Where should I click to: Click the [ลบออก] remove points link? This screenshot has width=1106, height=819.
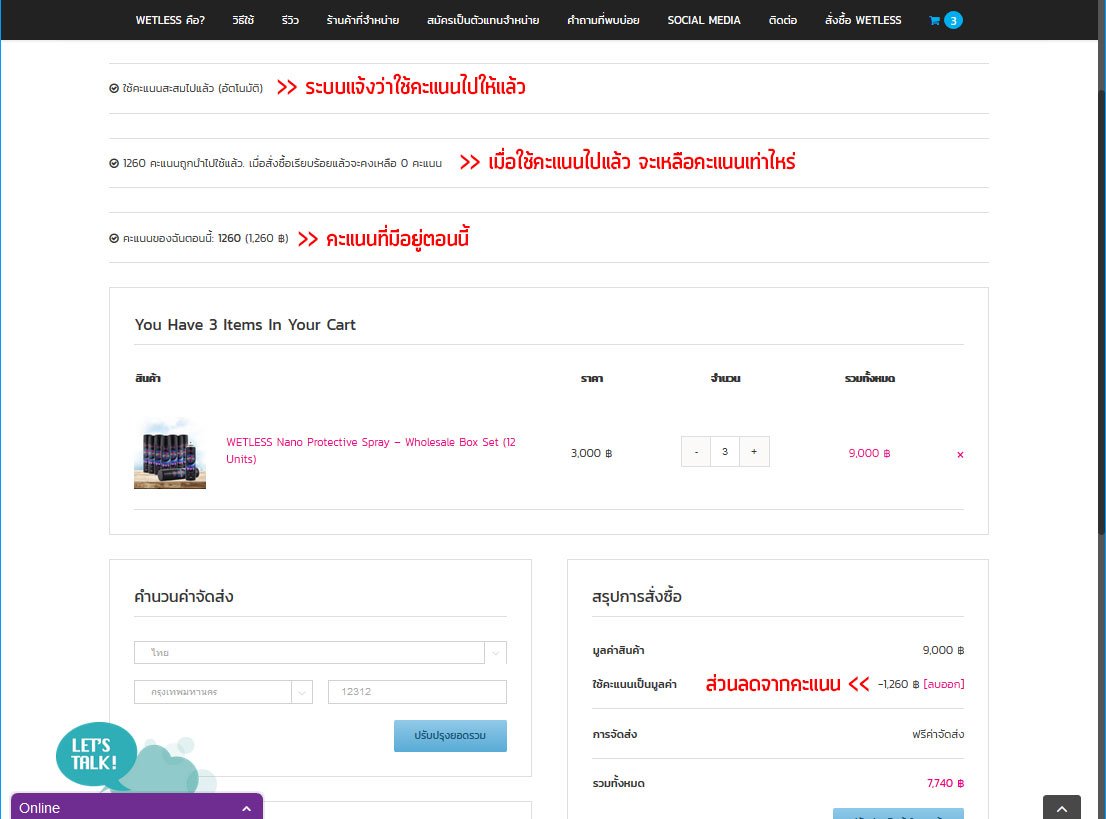tap(944, 684)
